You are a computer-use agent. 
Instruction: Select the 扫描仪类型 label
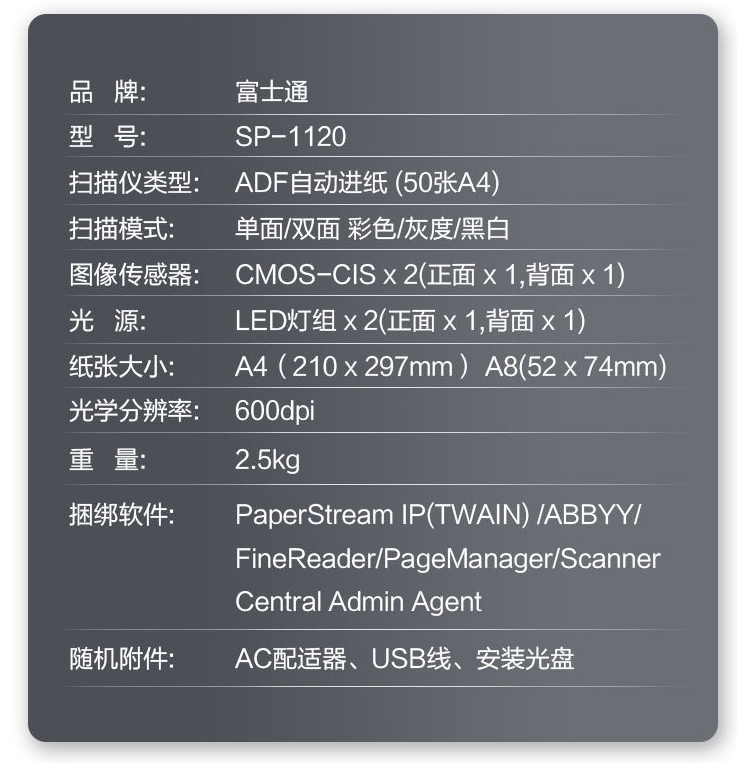[134, 183]
